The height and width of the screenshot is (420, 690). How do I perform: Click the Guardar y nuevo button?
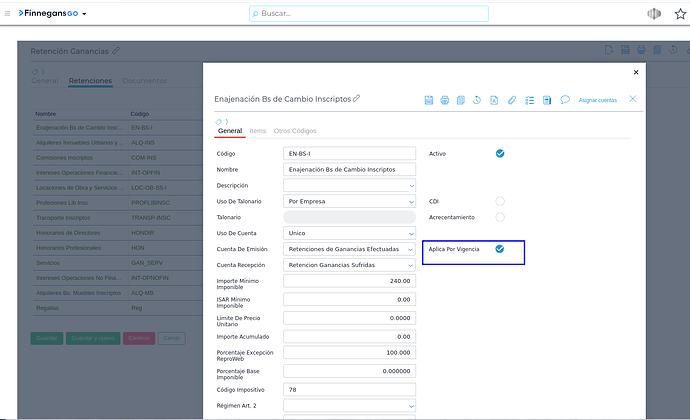93,338
